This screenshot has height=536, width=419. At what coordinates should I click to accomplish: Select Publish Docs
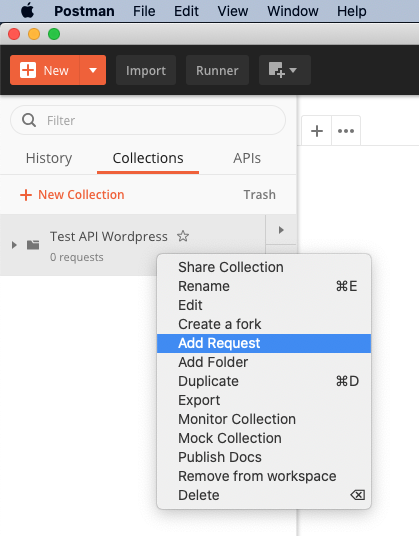point(264,457)
